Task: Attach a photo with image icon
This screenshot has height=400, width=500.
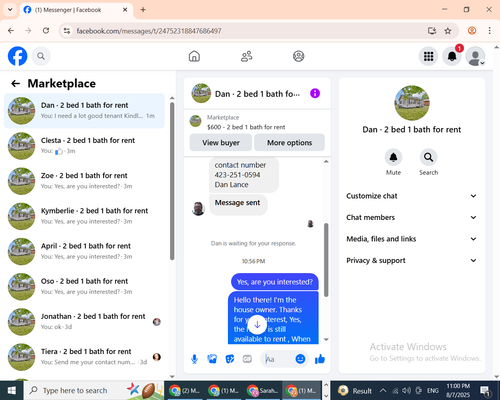Action: [212, 359]
